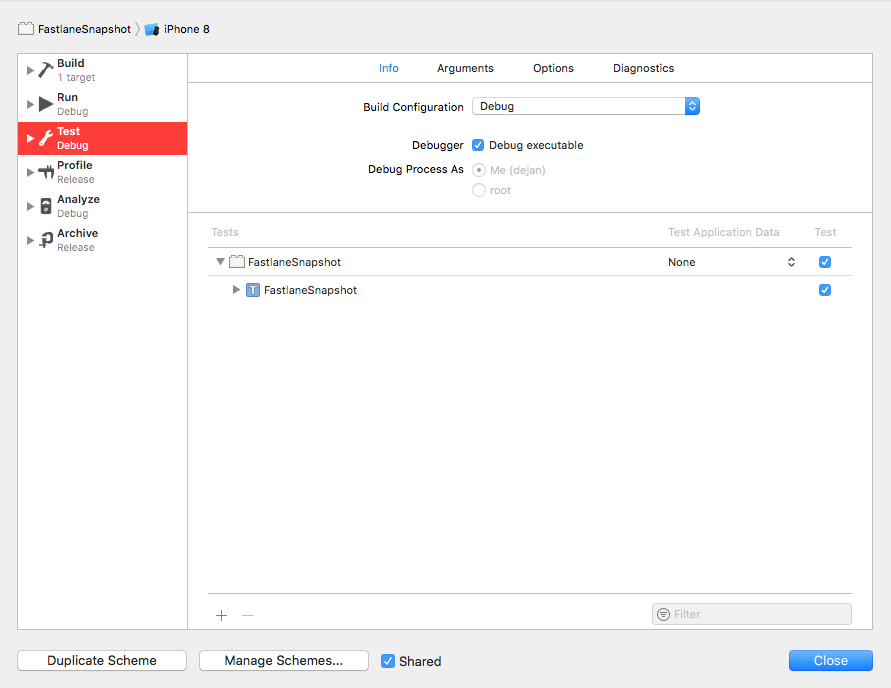This screenshot has height=688, width=891.
Task: Open the Build Configuration dropdown
Action: [x=585, y=106]
